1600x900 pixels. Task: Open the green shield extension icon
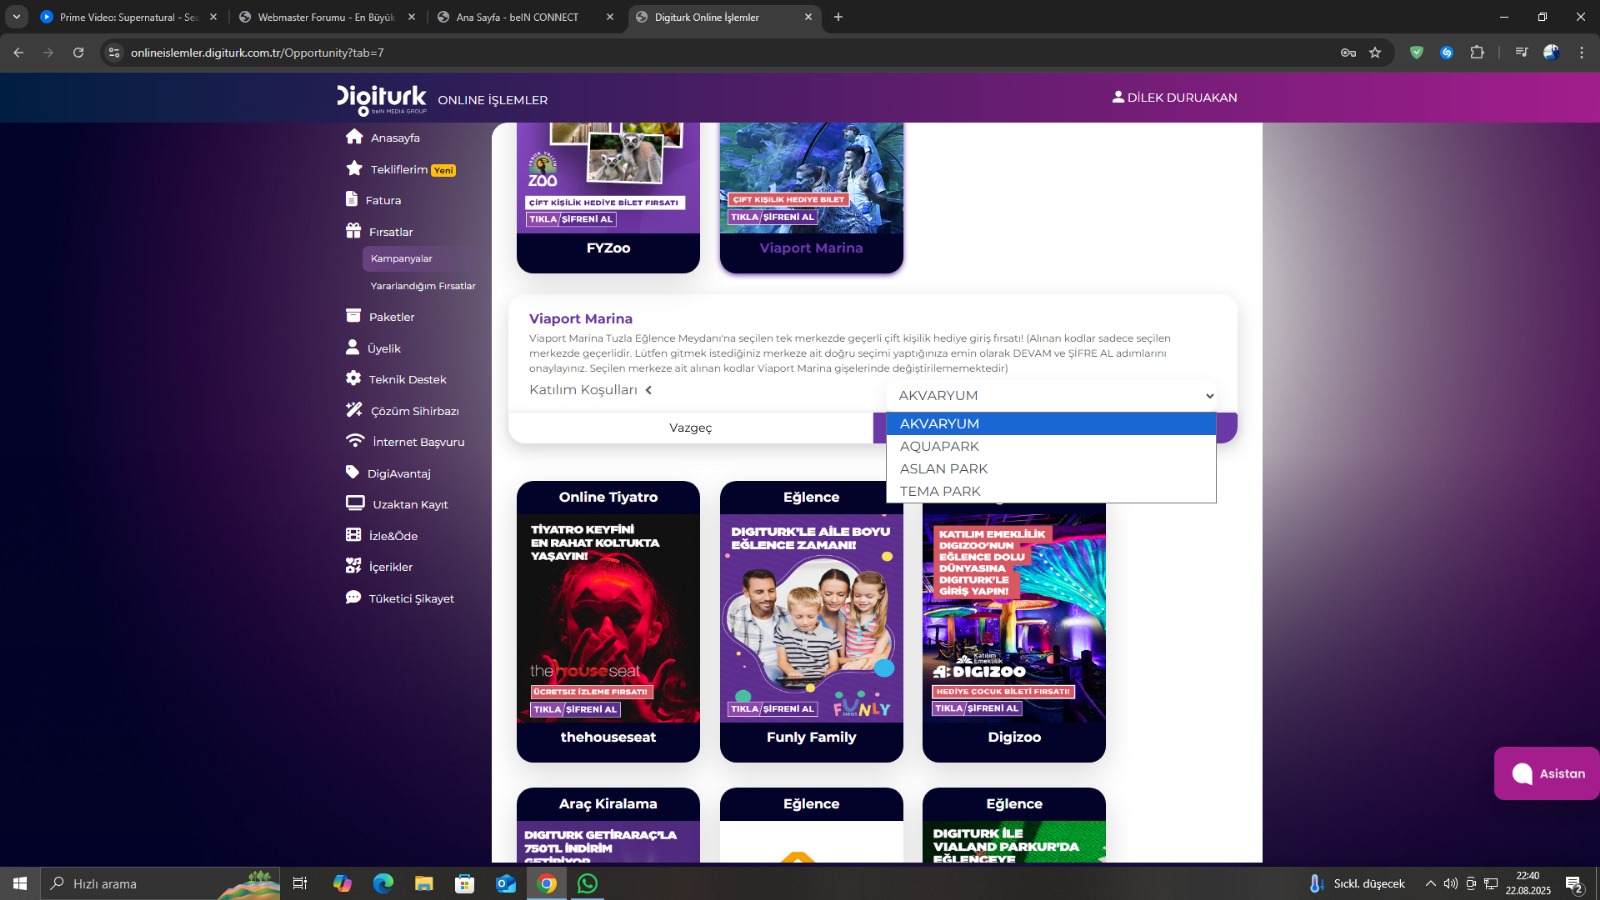(x=1416, y=53)
